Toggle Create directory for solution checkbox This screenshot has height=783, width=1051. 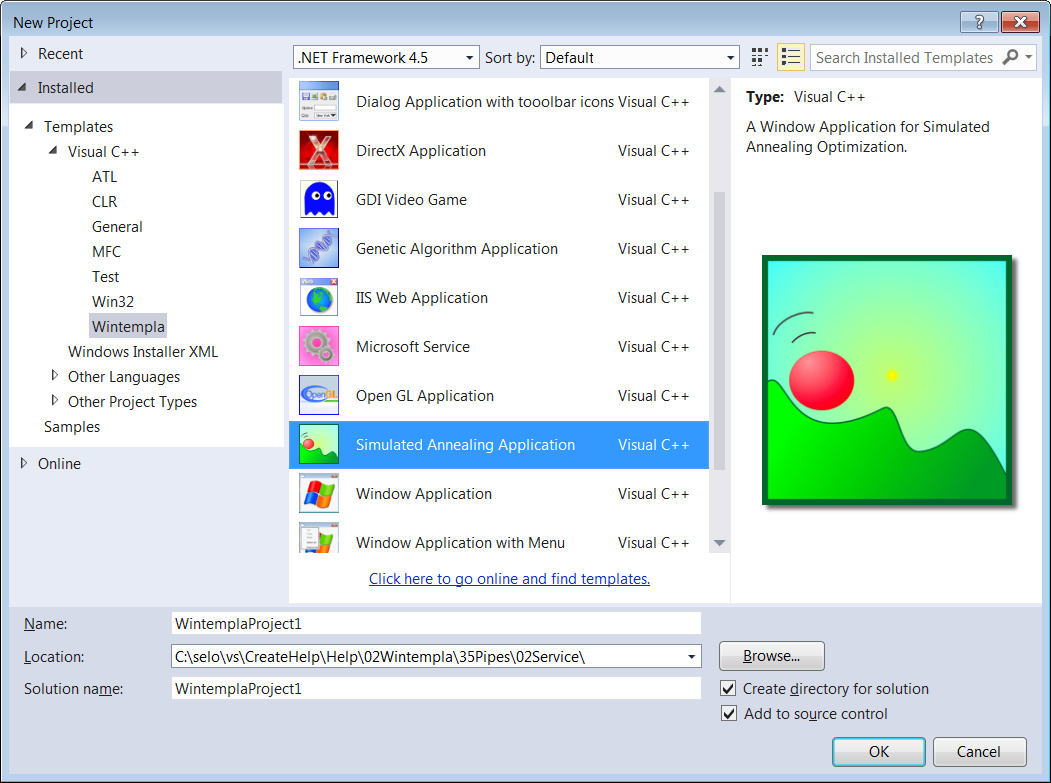click(x=728, y=688)
